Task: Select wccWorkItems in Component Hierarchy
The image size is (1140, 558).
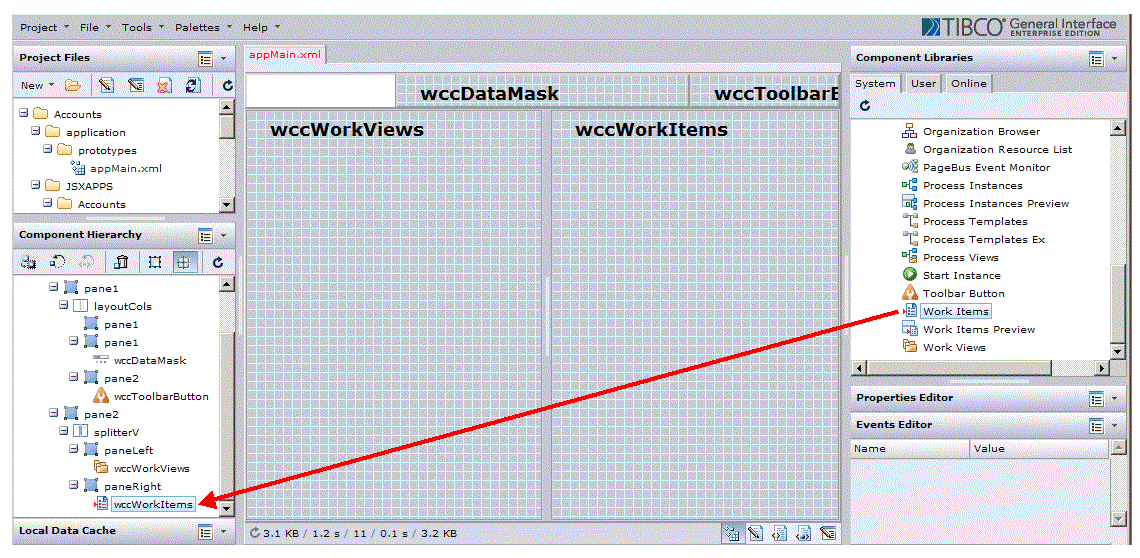Action: click(x=153, y=503)
